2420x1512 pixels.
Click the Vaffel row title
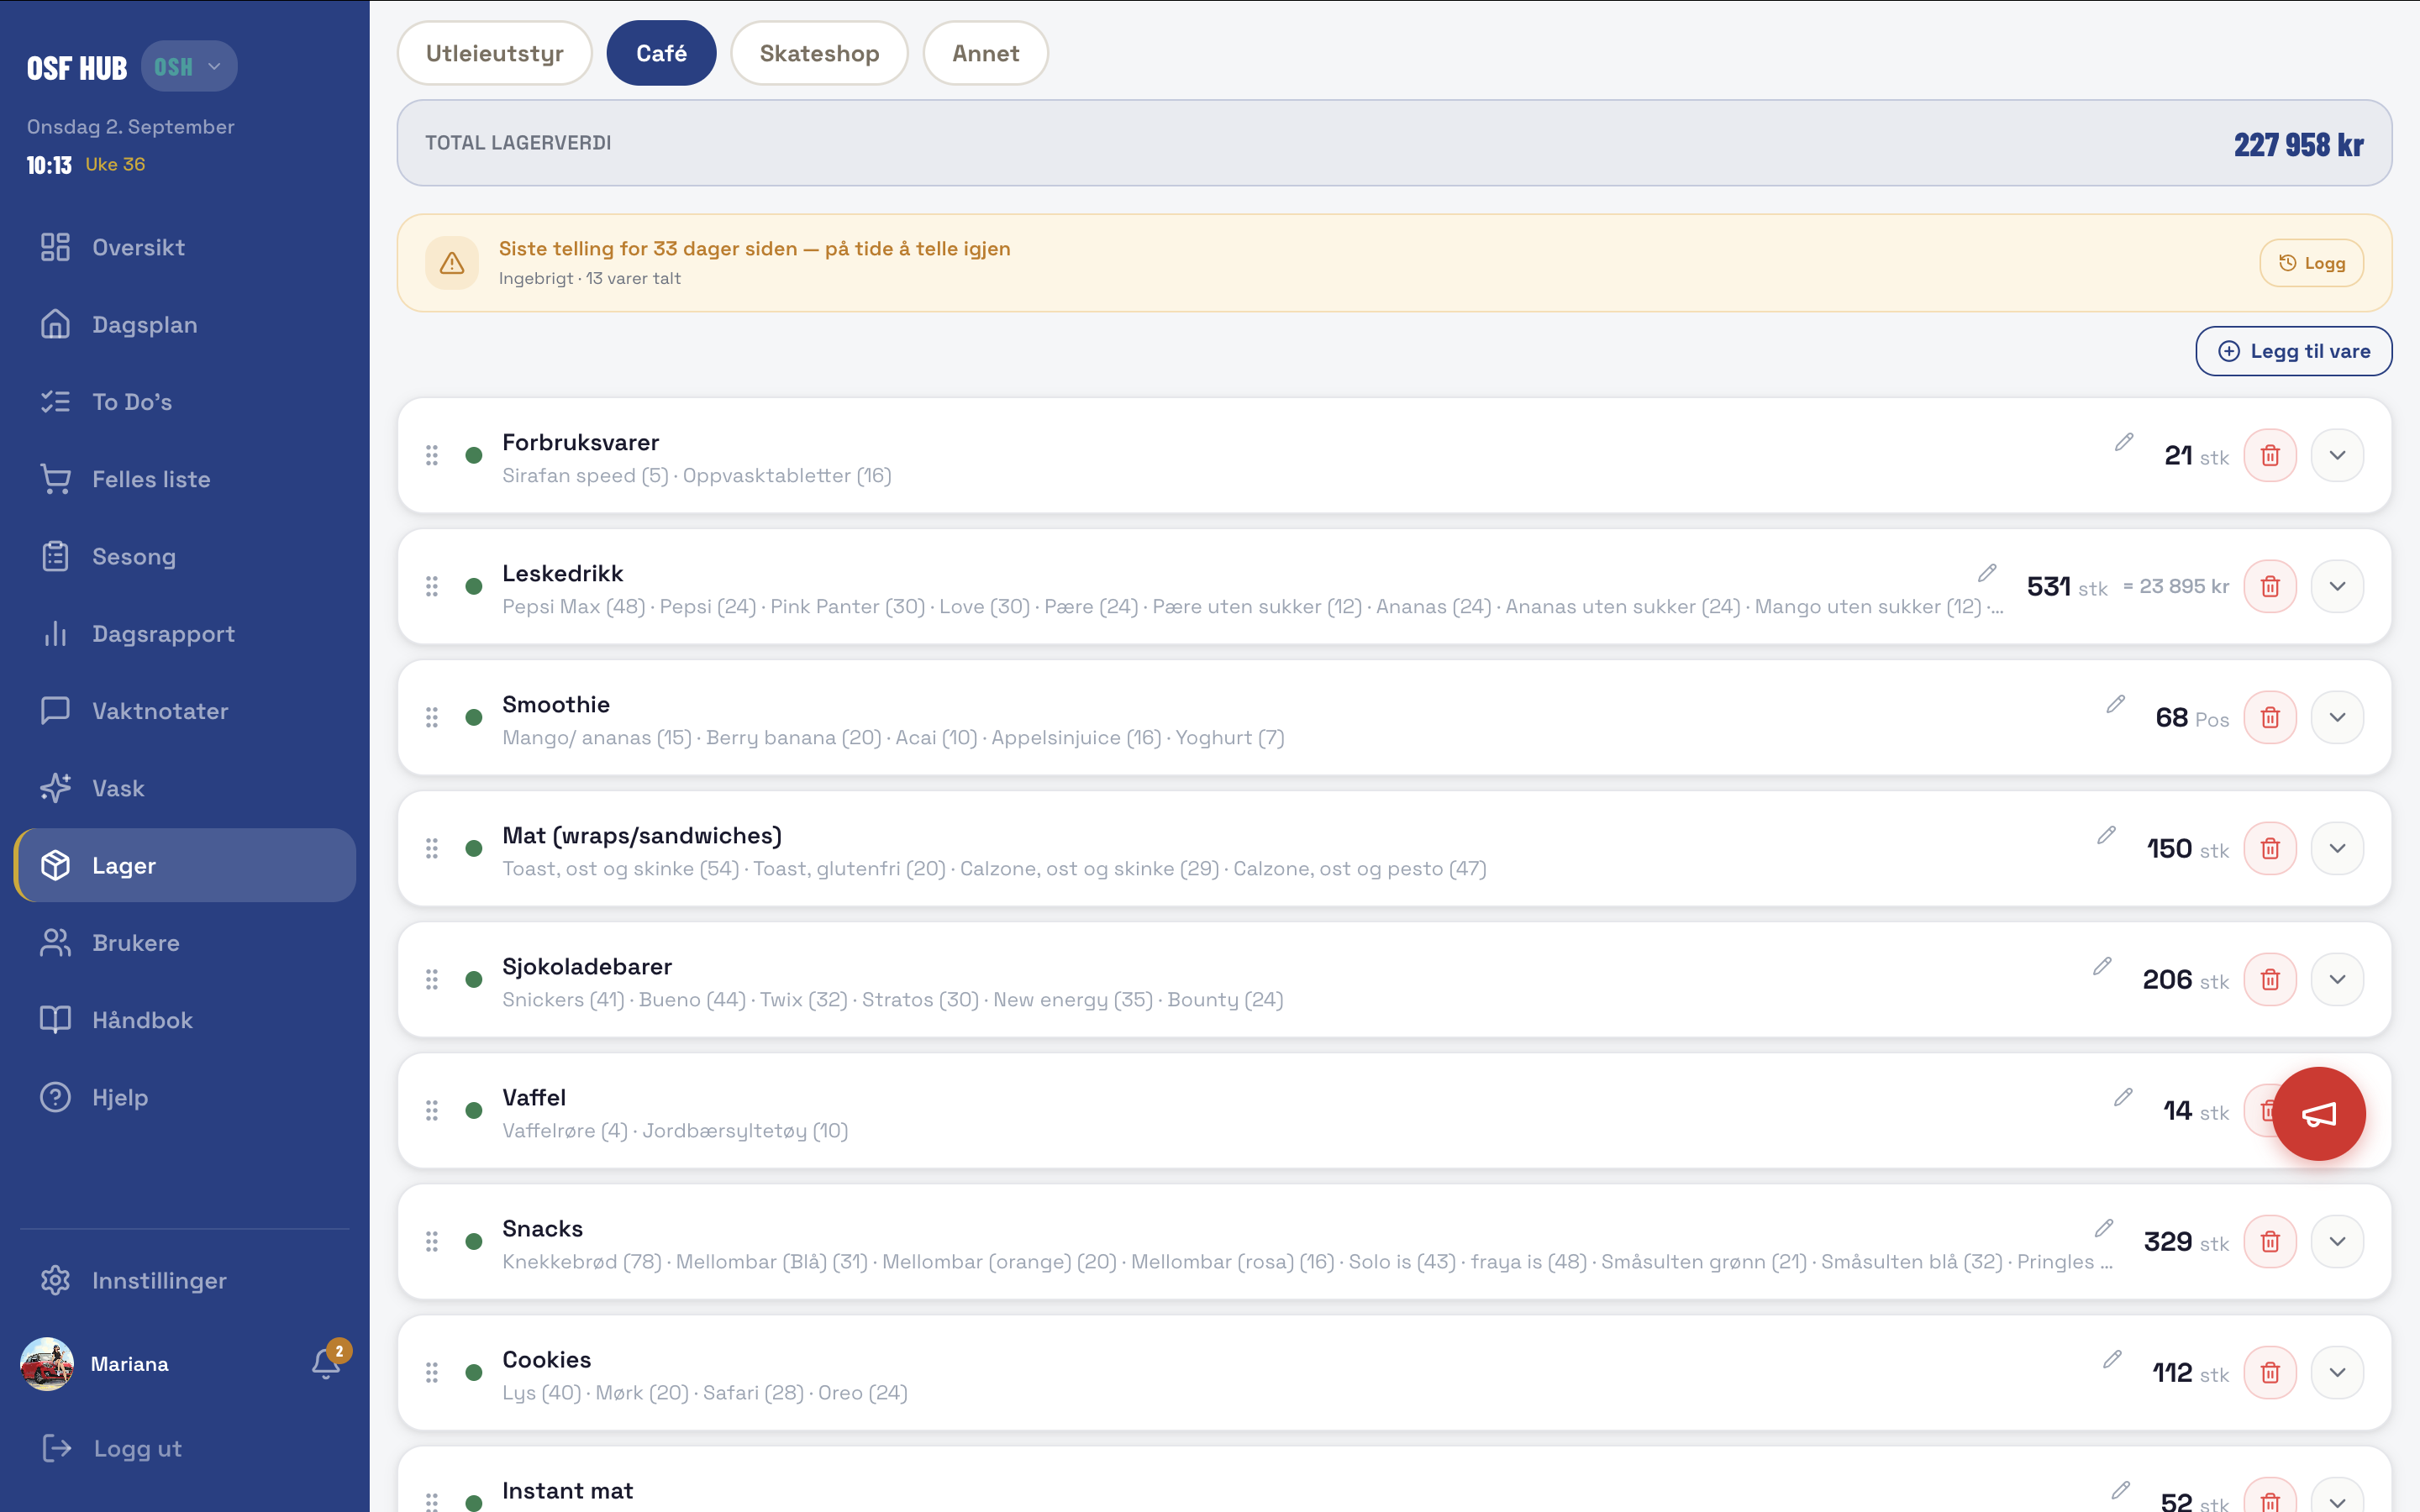534,1097
